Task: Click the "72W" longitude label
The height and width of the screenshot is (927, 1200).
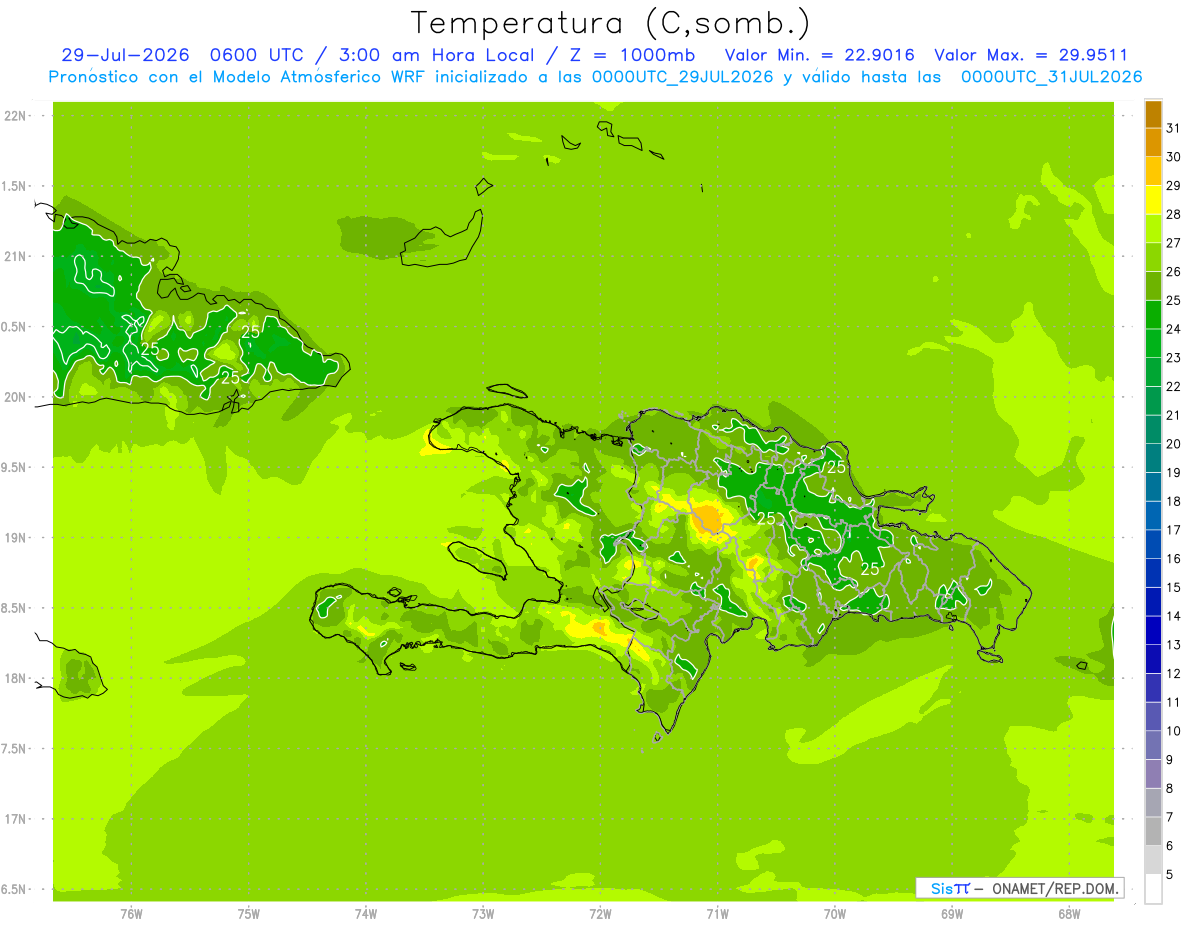Action: pyautogui.click(x=600, y=914)
